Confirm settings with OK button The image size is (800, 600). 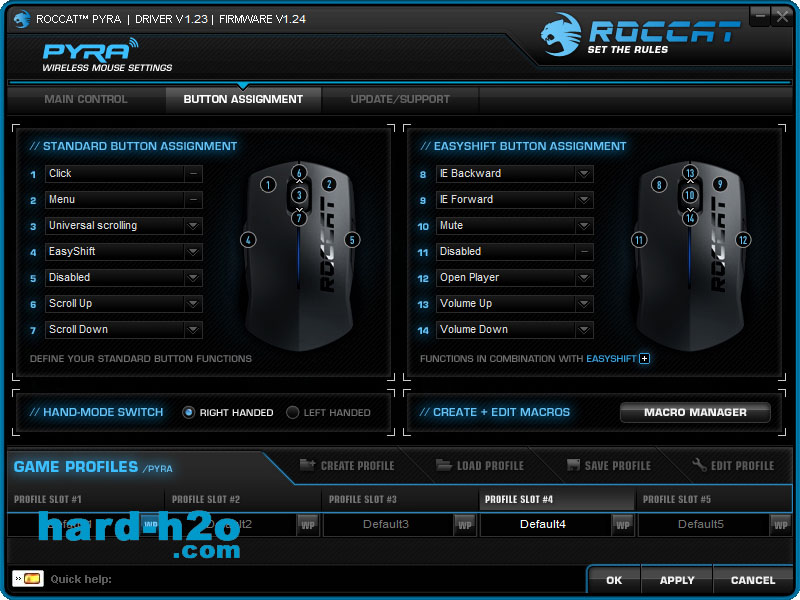point(614,580)
